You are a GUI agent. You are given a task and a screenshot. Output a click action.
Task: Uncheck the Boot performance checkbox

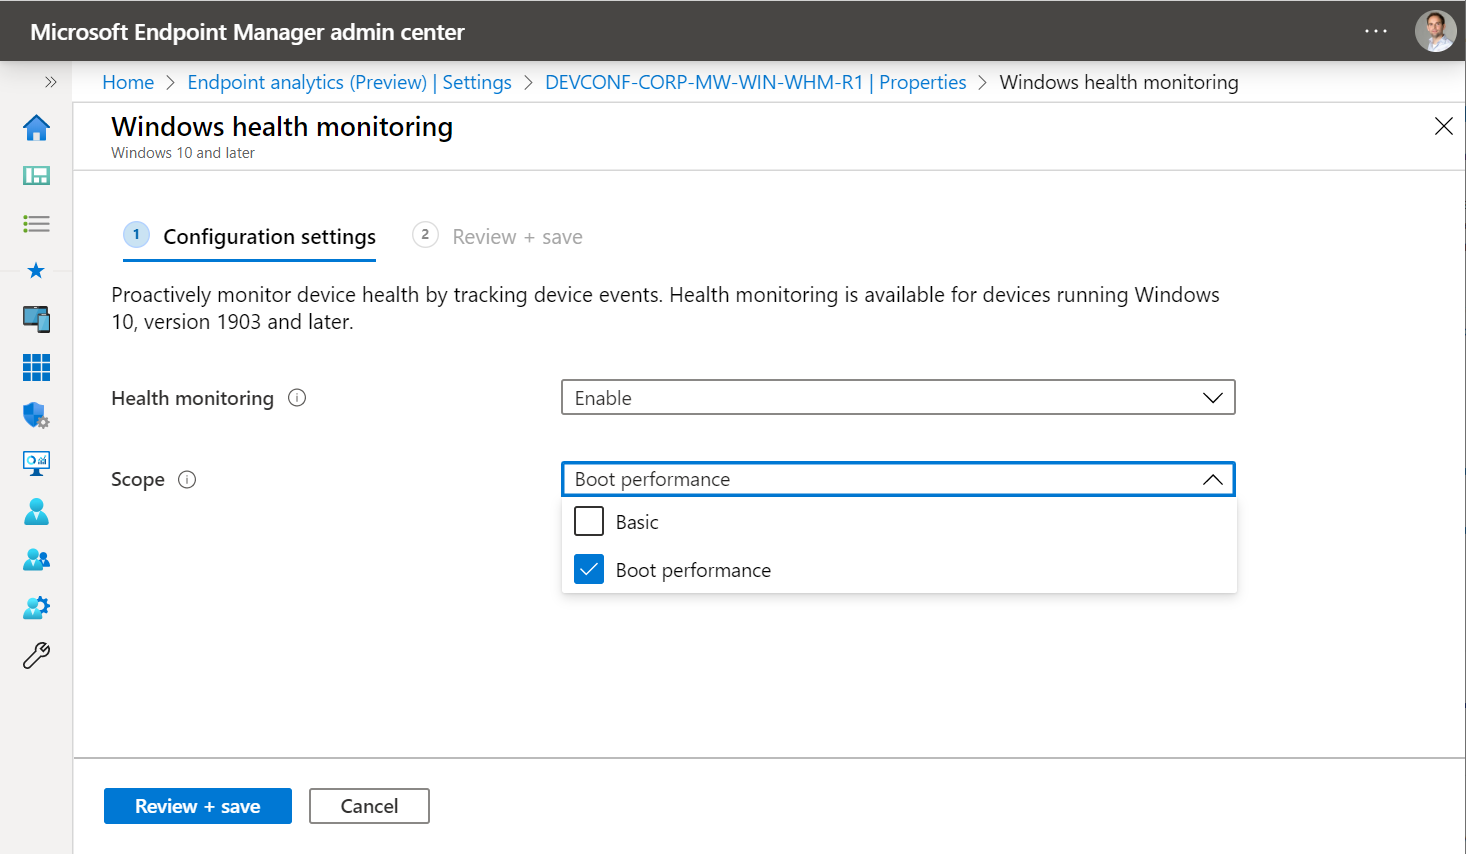click(589, 568)
